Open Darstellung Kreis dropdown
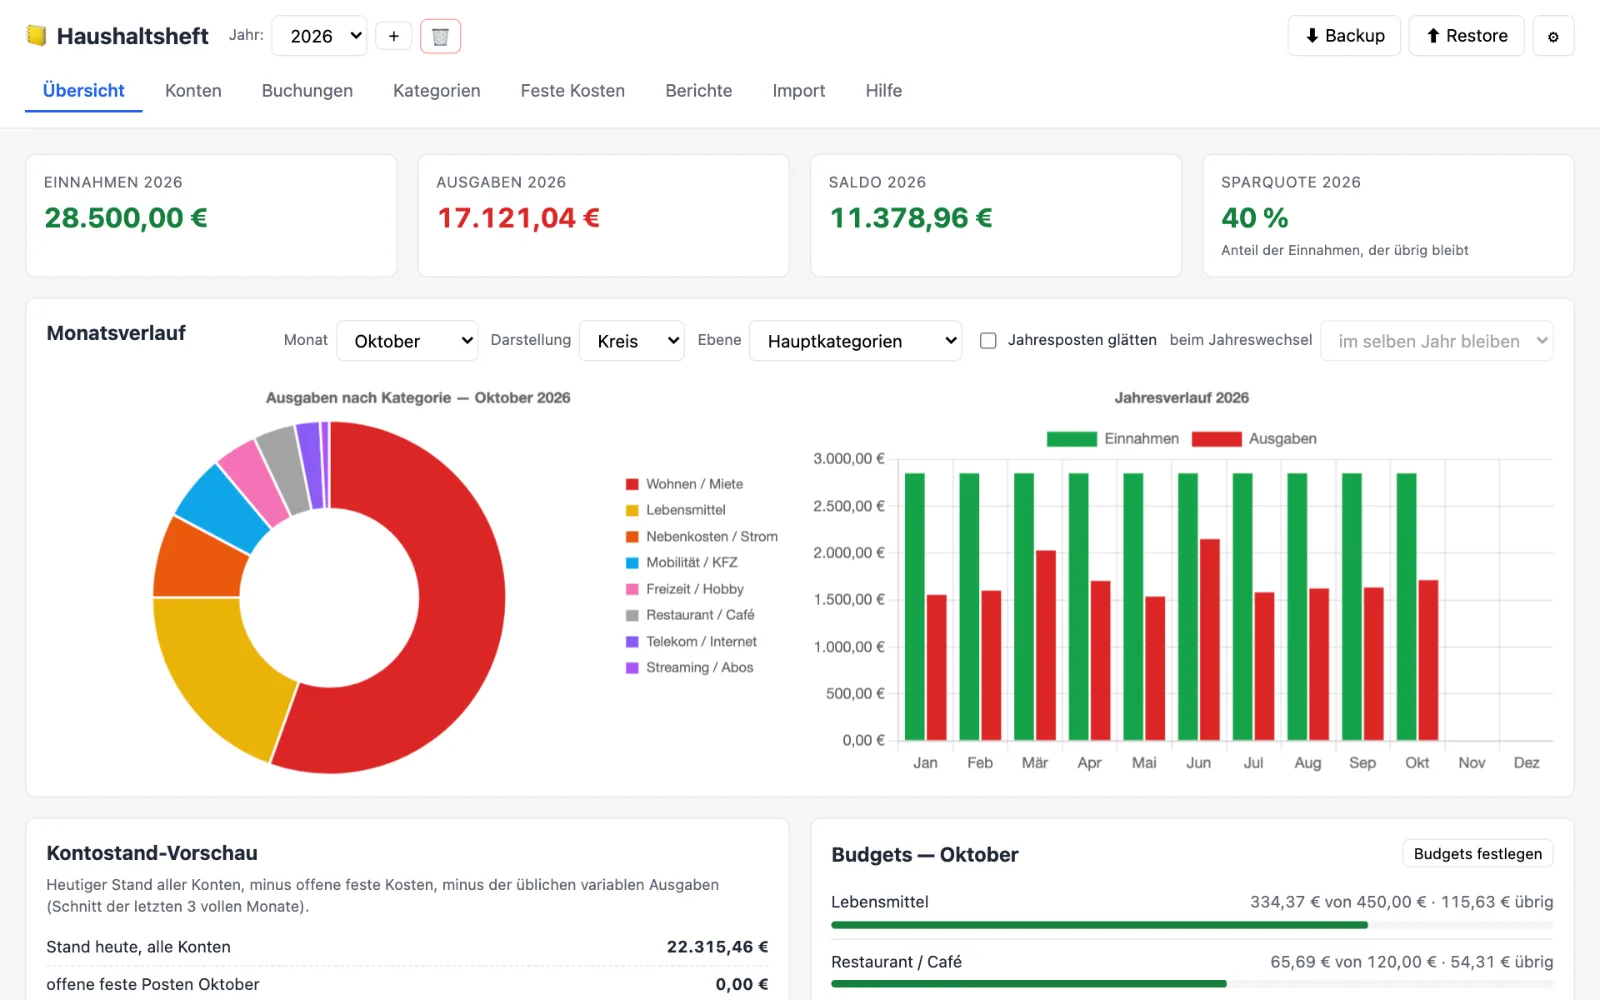This screenshot has width=1600, height=1000. [632, 341]
